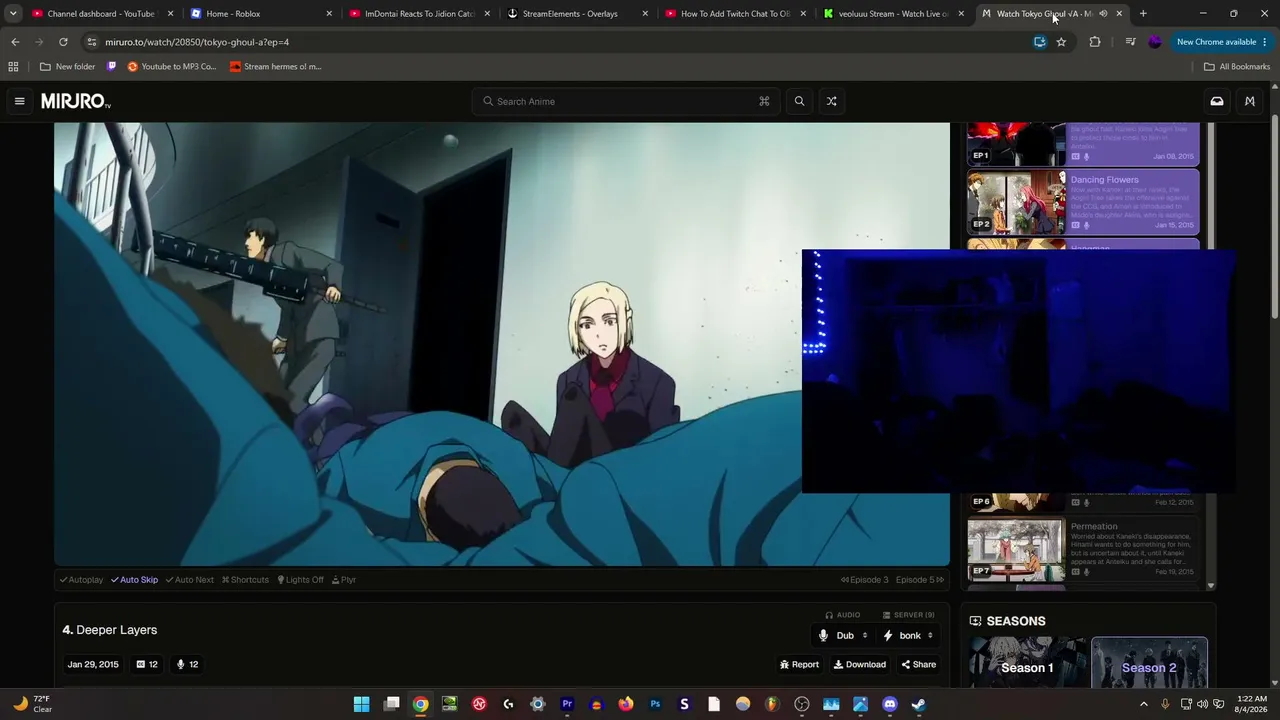Viewport: 1280px width, 720px height.
Task: Install the web app from address bar
Action: (1040, 42)
